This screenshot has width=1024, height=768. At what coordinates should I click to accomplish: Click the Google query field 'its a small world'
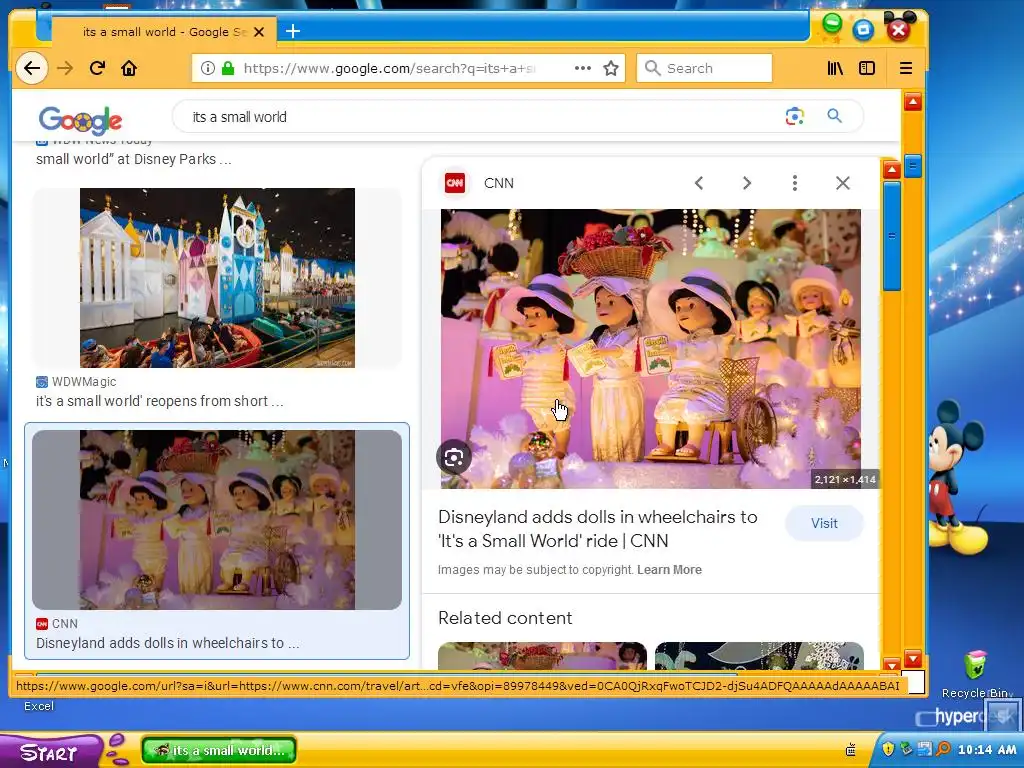pyautogui.click(x=483, y=117)
